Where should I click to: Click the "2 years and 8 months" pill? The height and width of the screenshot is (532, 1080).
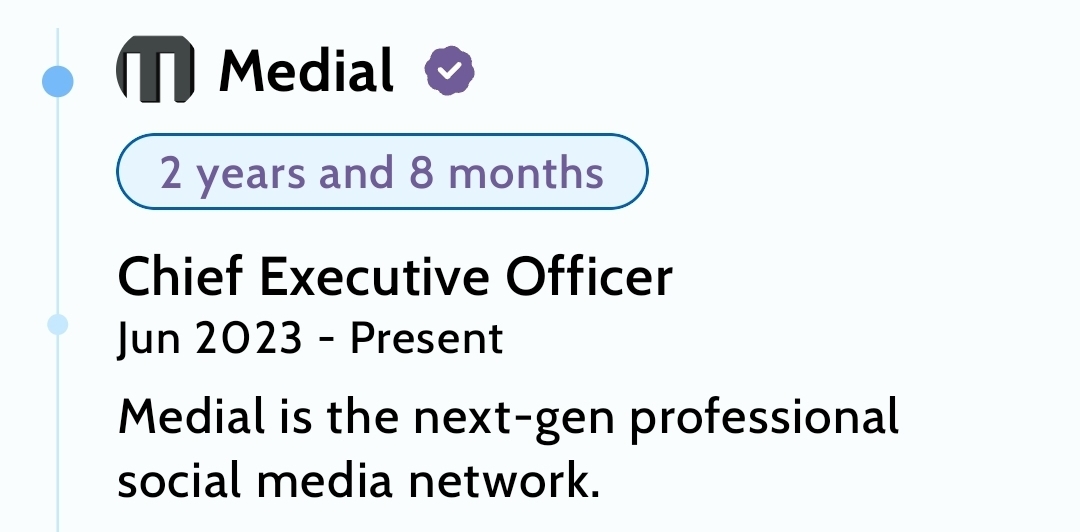click(382, 172)
